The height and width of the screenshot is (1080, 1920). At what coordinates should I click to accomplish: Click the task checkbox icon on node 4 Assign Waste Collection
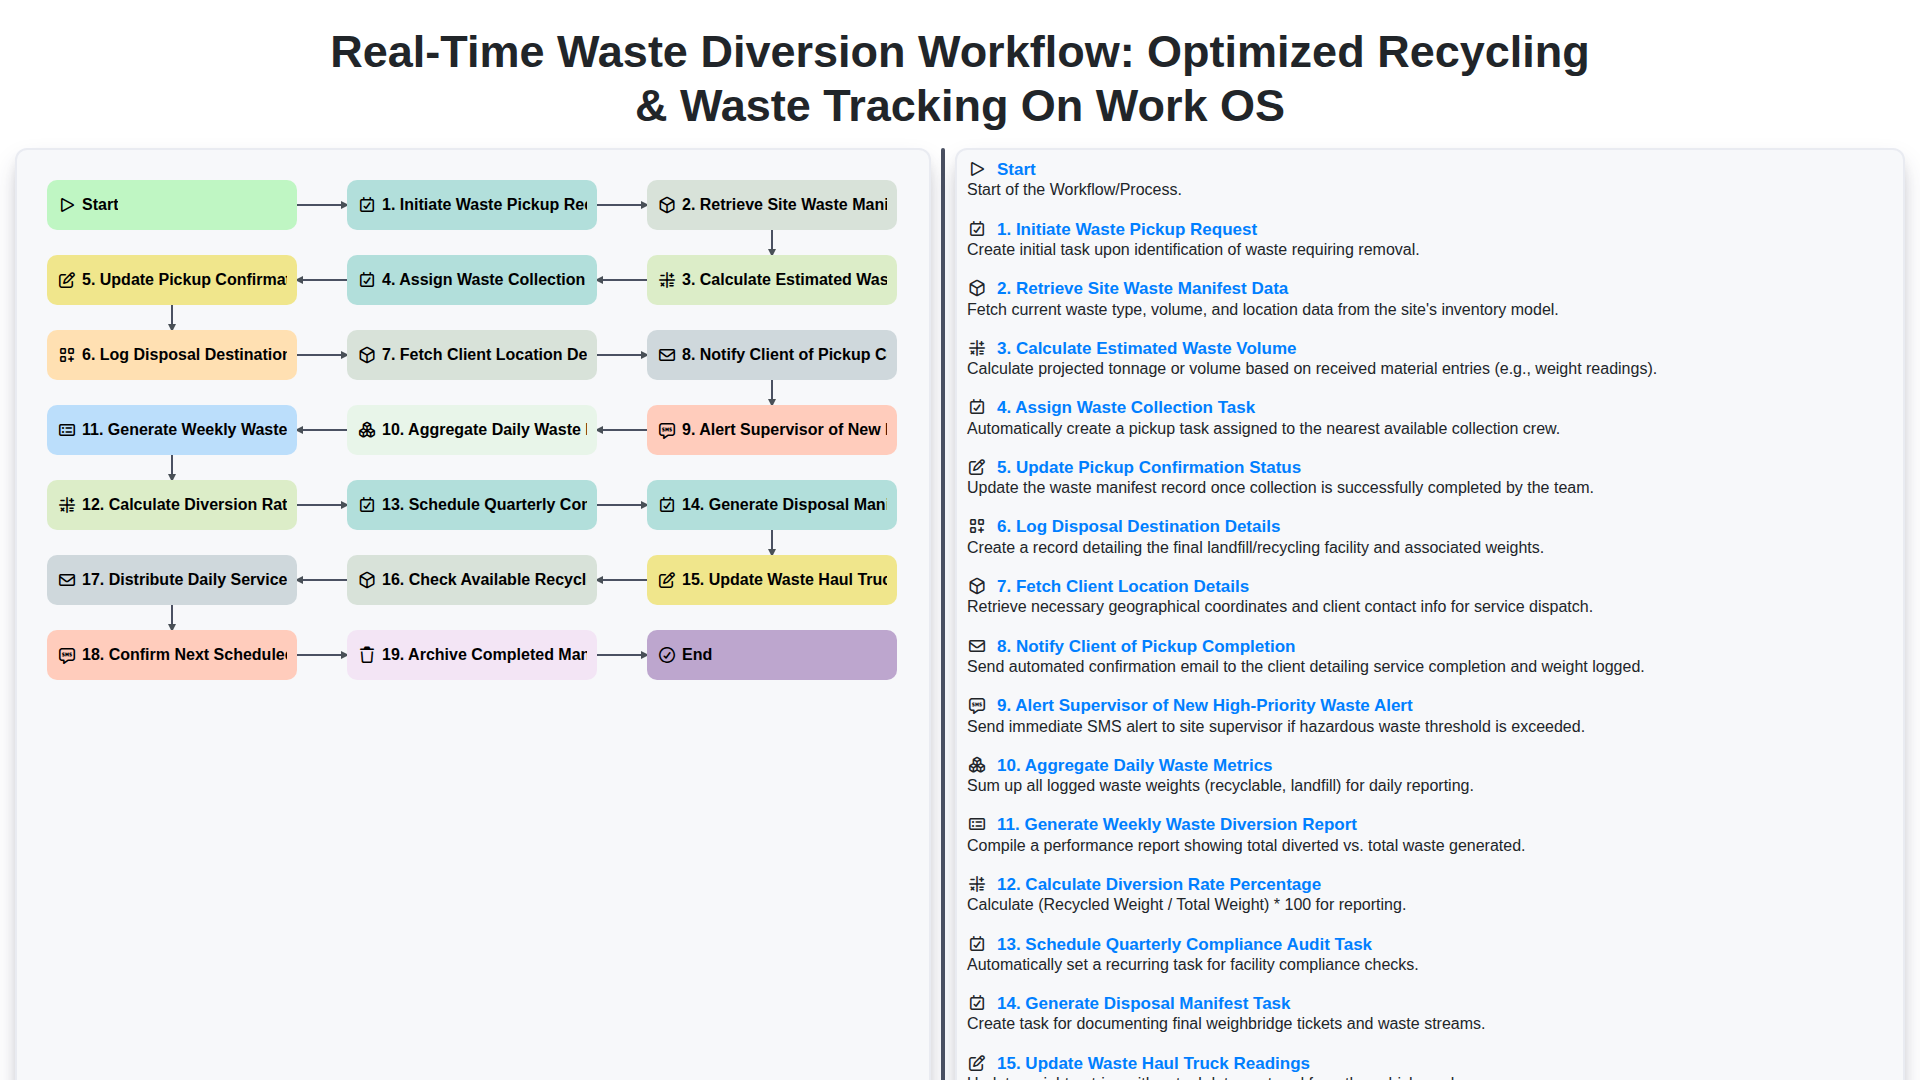click(x=367, y=280)
